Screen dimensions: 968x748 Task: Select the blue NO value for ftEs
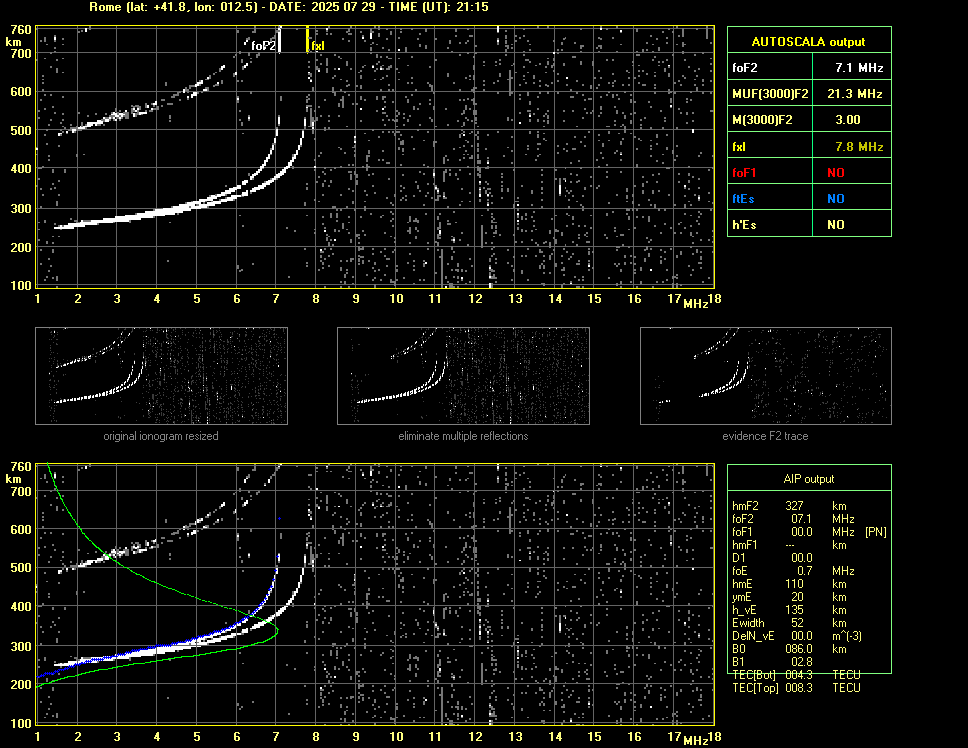click(x=836, y=199)
